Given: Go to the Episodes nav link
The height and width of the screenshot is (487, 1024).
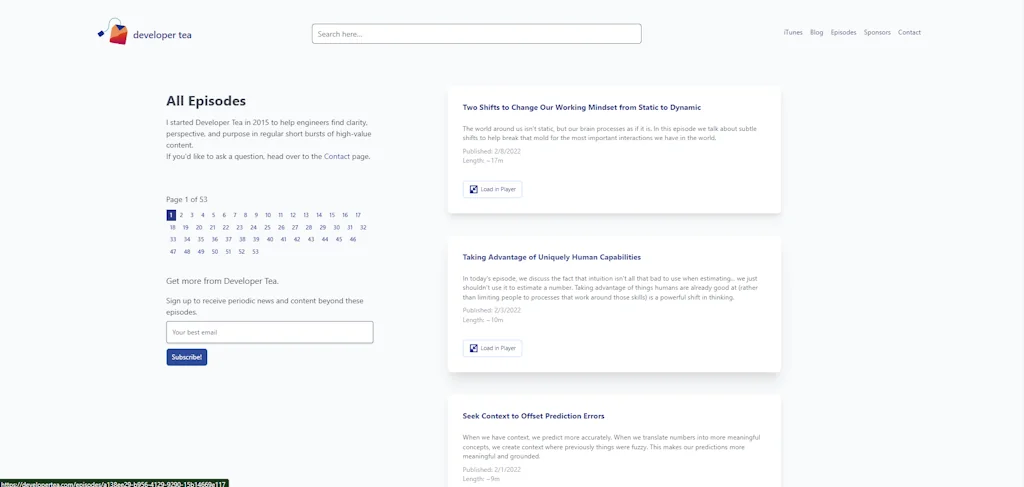Looking at the screenshot, I should coord(843,33).
